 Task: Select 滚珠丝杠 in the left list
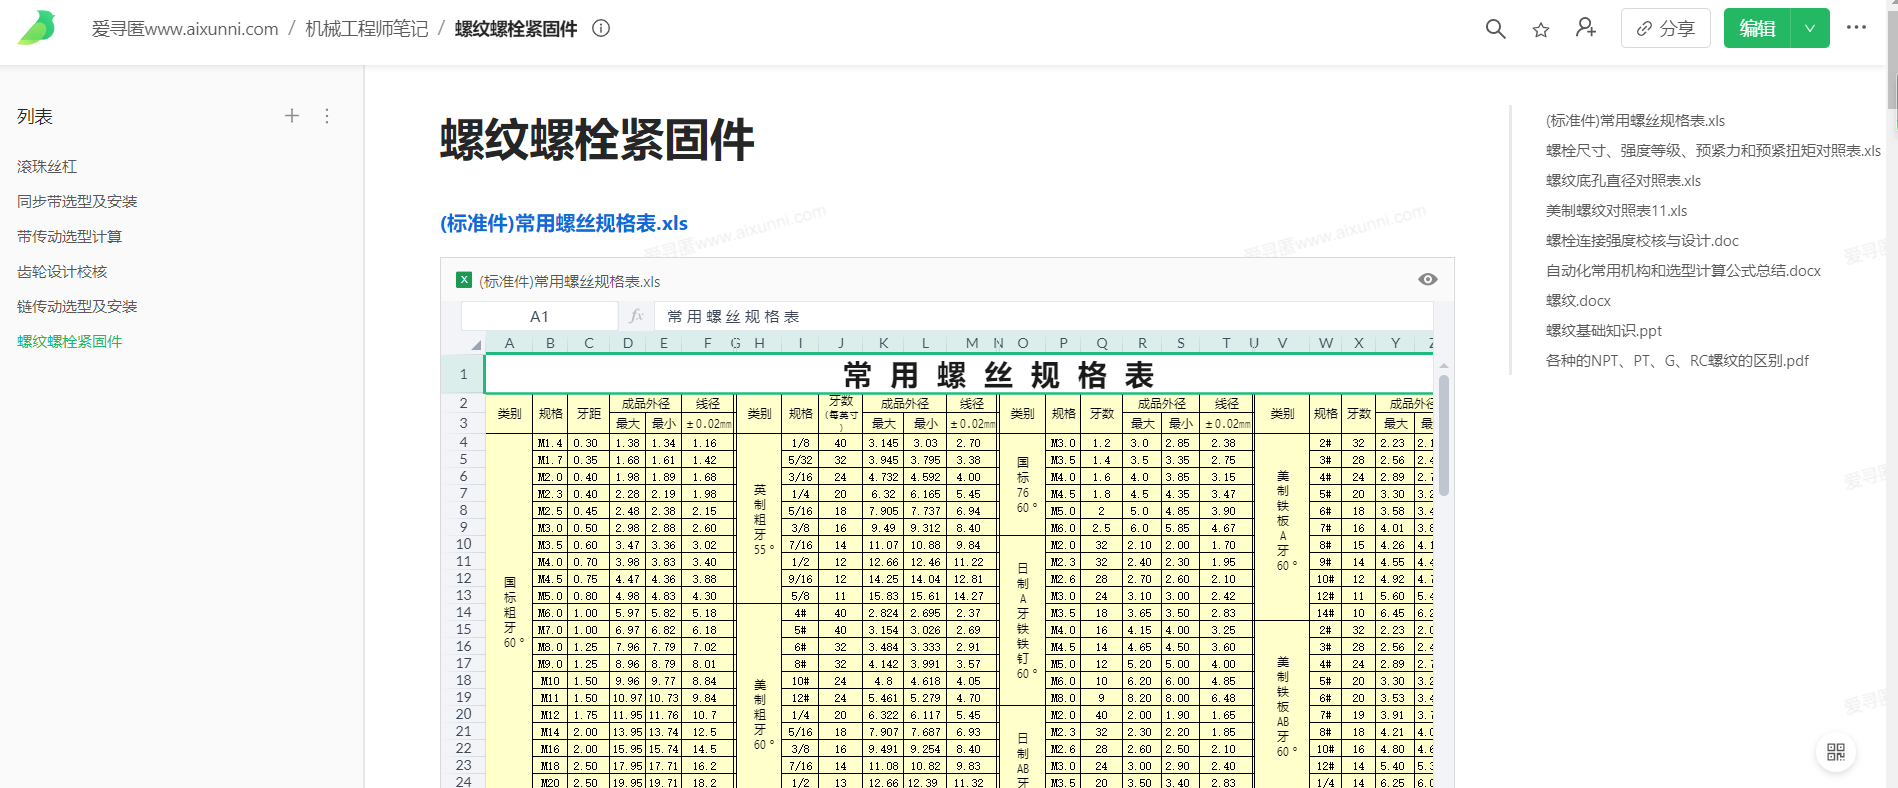(x=47, y=167)
